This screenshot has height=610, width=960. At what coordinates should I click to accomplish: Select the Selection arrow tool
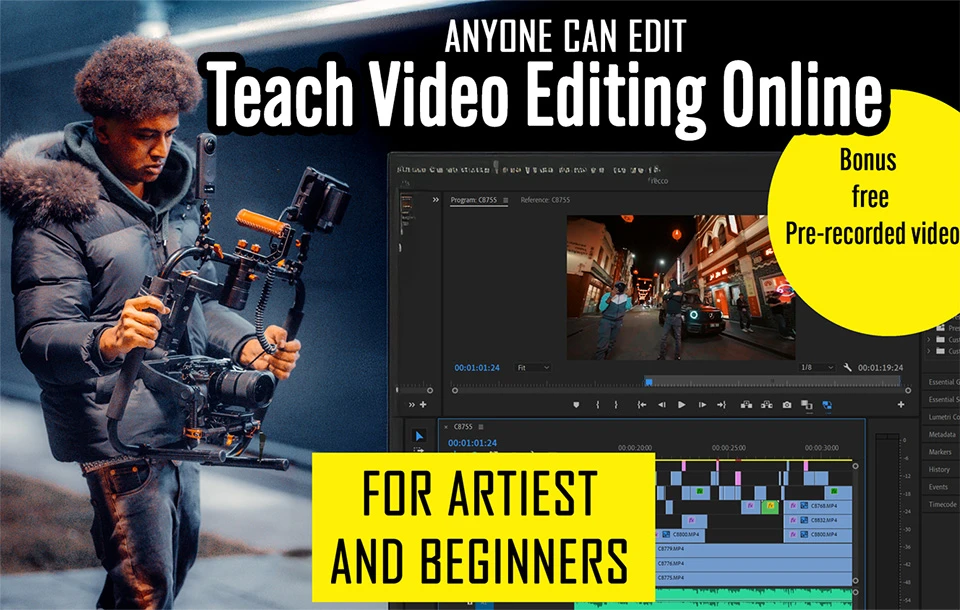pyautogui.click(x=419, y=435)
